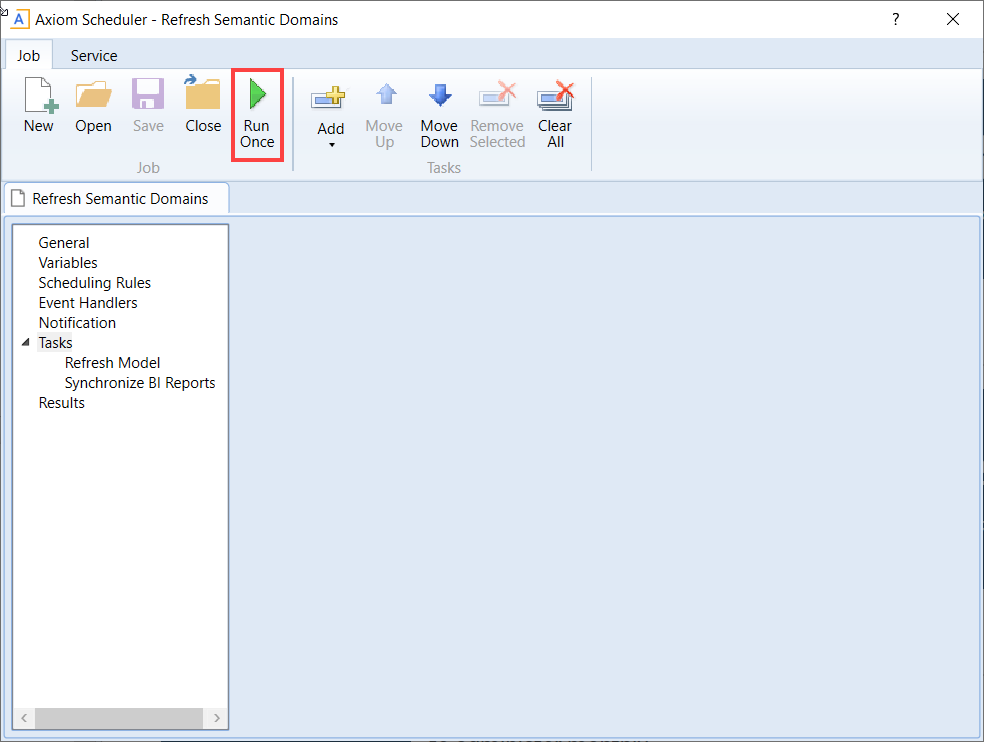Click the tree scrollbar right arrow

[x=217, y=718]
